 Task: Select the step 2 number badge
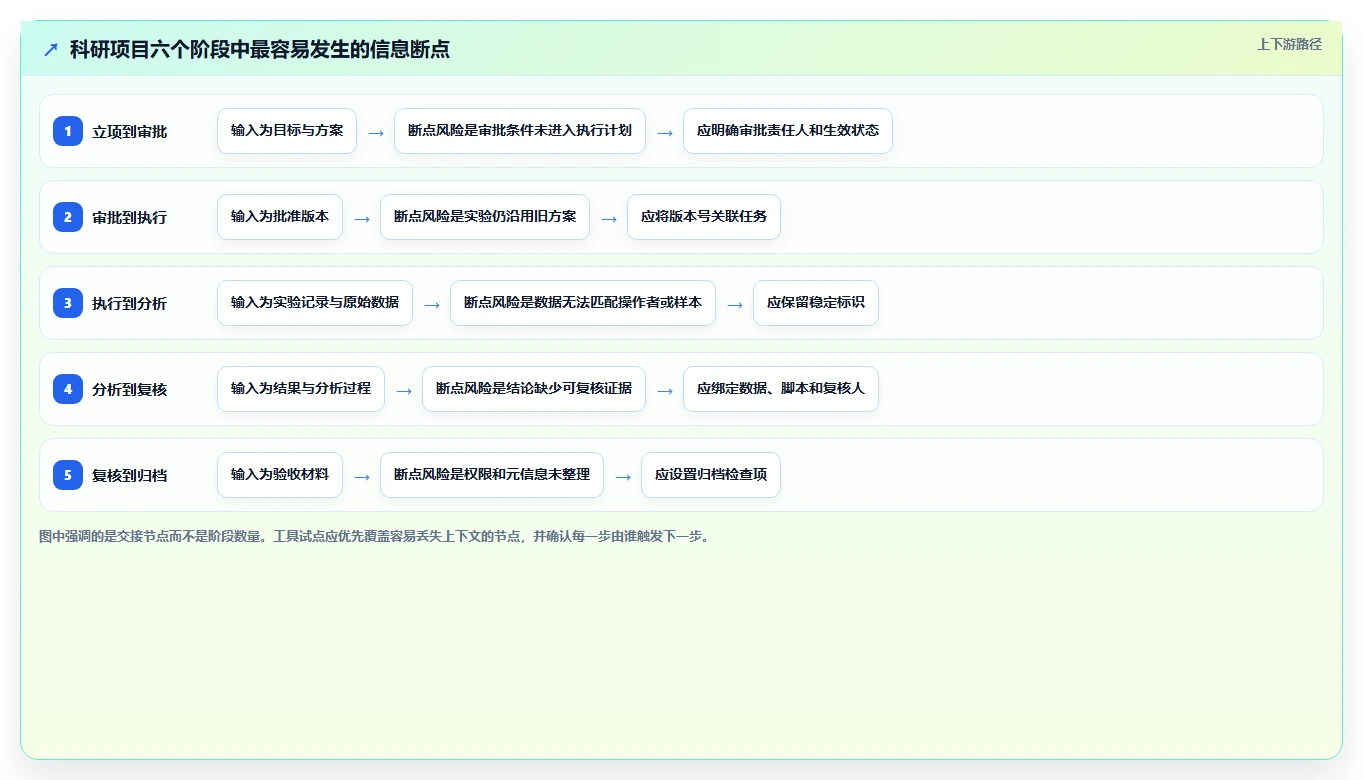[x=68, y=217]
